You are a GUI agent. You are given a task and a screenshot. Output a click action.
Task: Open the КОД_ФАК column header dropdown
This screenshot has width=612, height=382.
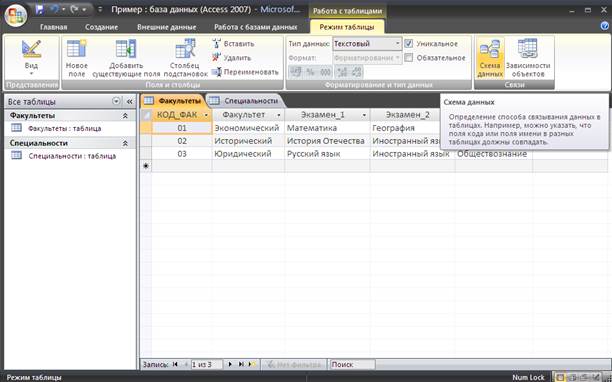(x=206, y=115)
